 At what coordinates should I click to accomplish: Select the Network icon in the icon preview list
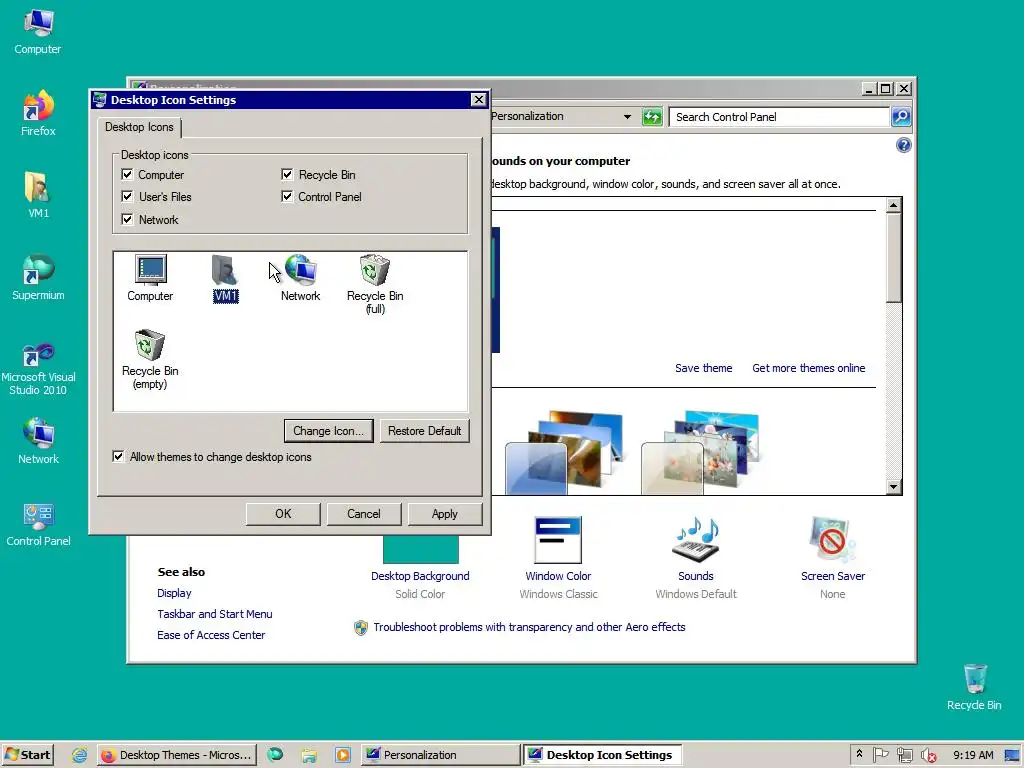tap(300, 278)
